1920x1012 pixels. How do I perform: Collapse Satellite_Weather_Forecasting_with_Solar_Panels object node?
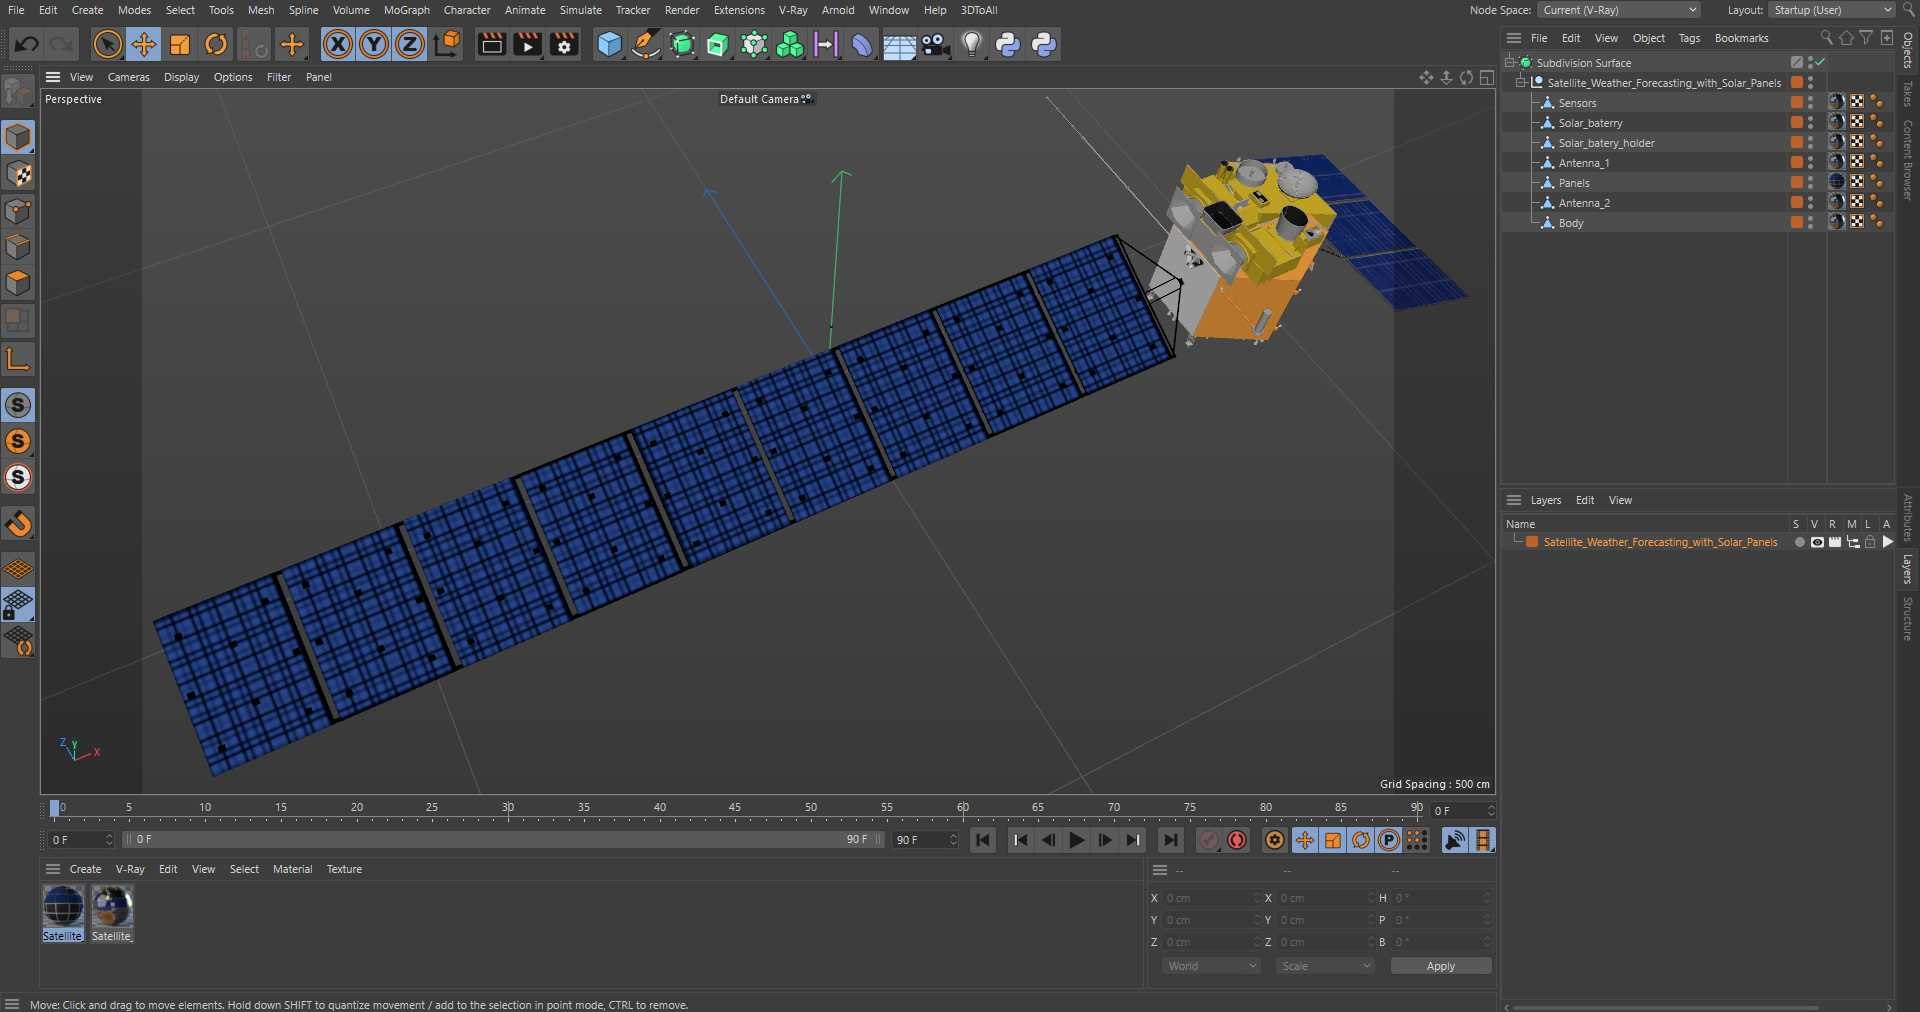tap(1520, 82)
